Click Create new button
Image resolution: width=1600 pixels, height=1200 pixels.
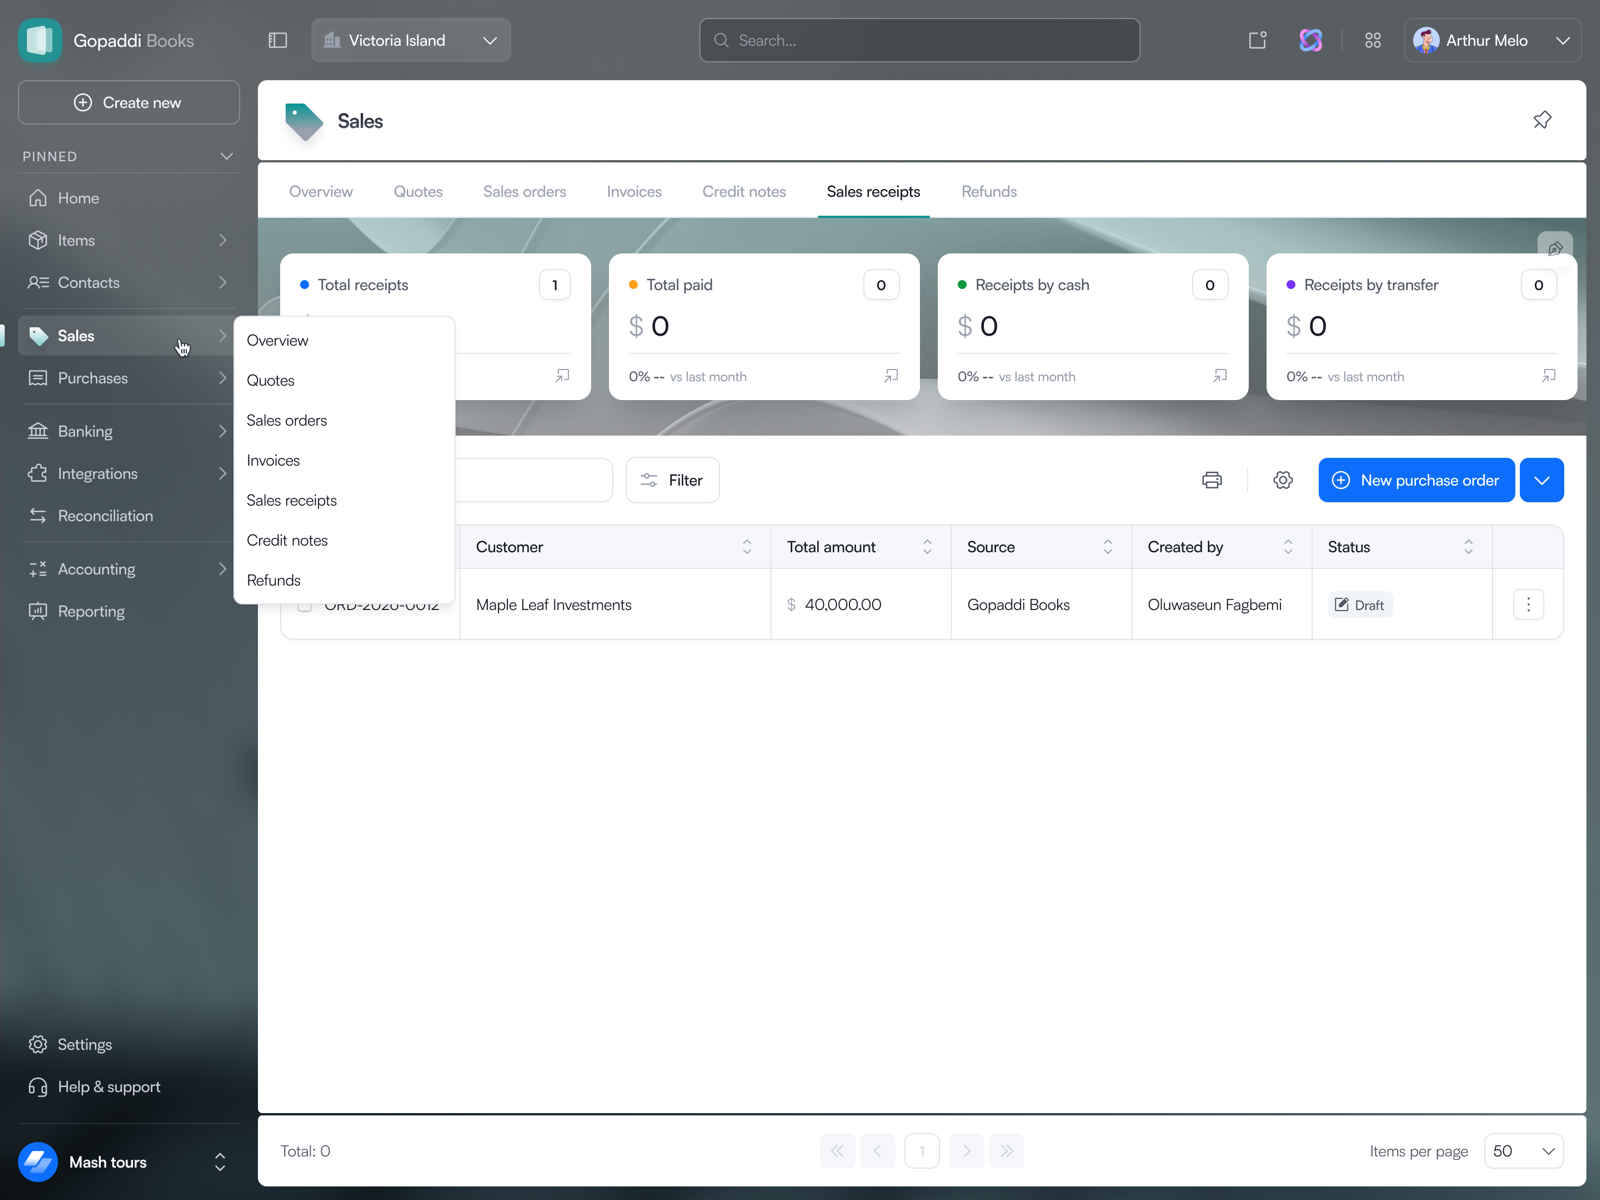[128, 102]
